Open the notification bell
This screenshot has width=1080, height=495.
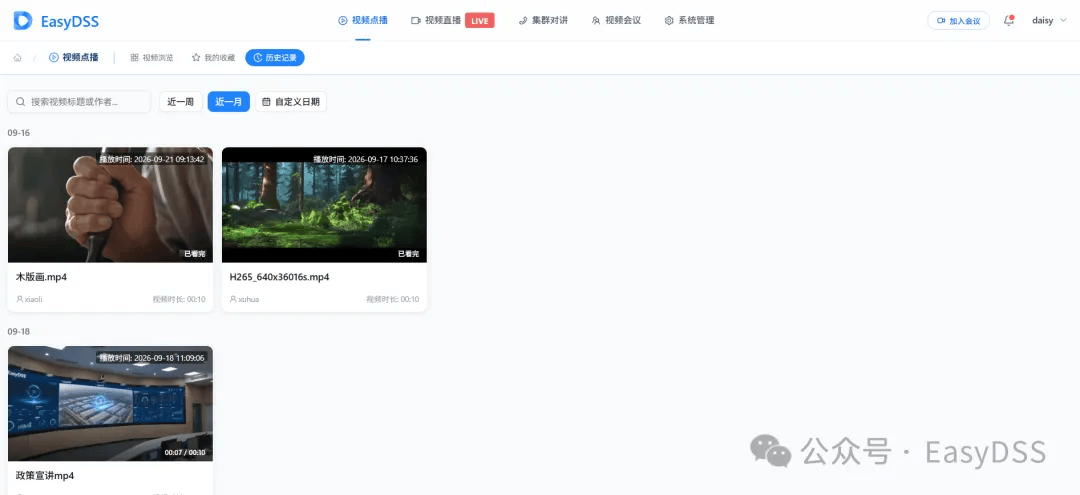(1009, 21)
